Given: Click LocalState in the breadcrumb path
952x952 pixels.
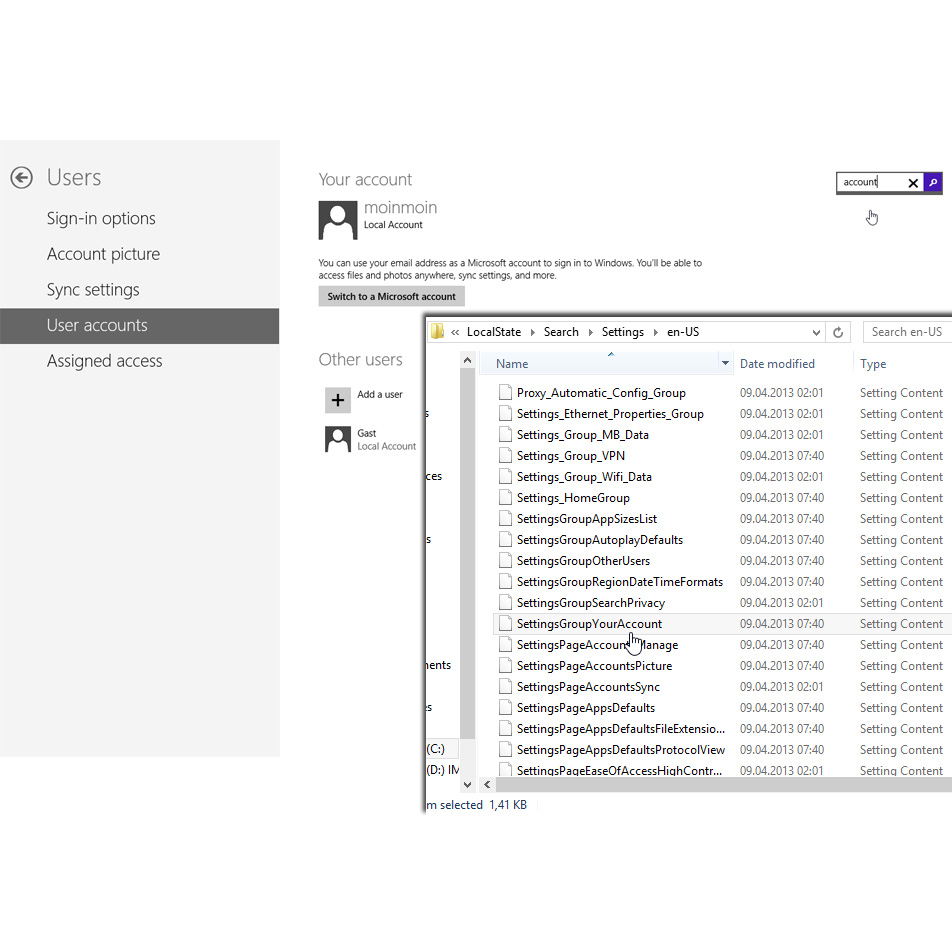Looking at the screenshot, I should (494, 332).
